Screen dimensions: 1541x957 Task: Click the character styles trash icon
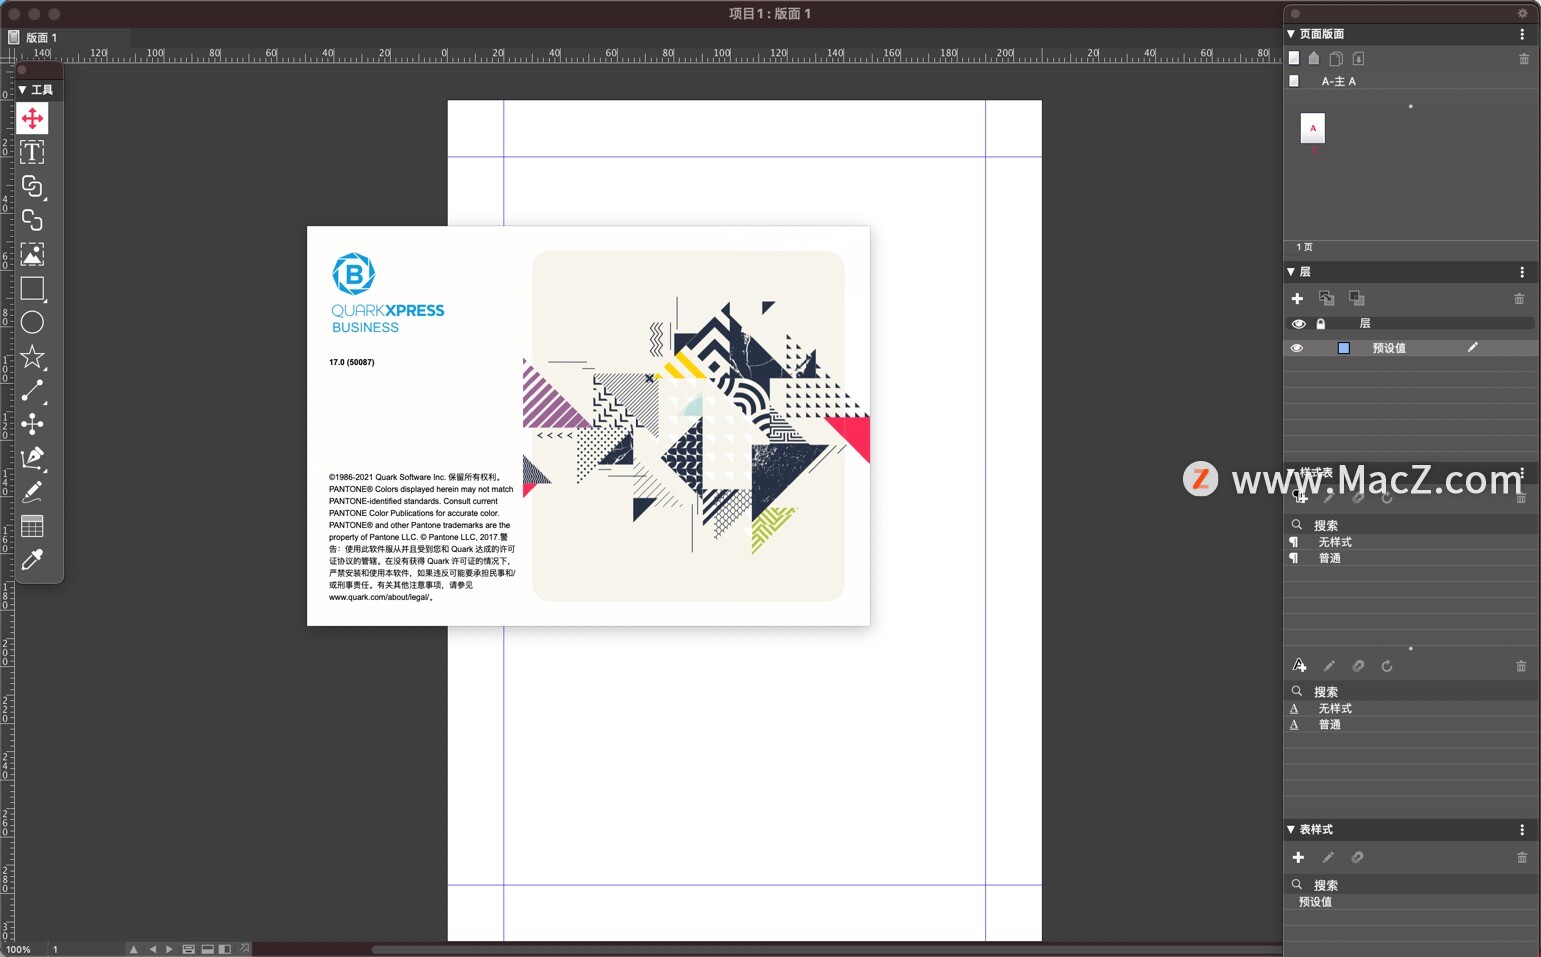click(1521, 666)
